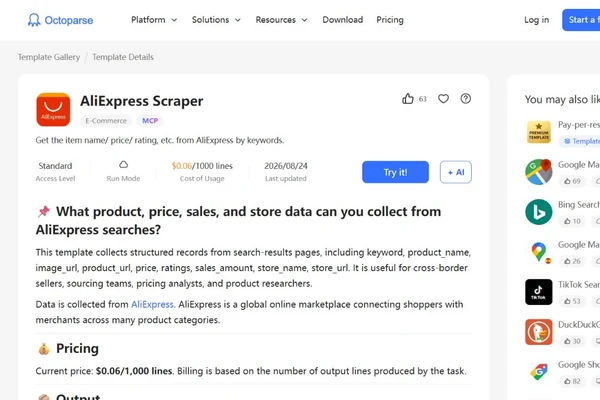This screenshot has height=400, width=600.
Task: Open the DuckDuckGo template icon
Action: (x=539, y=332)
